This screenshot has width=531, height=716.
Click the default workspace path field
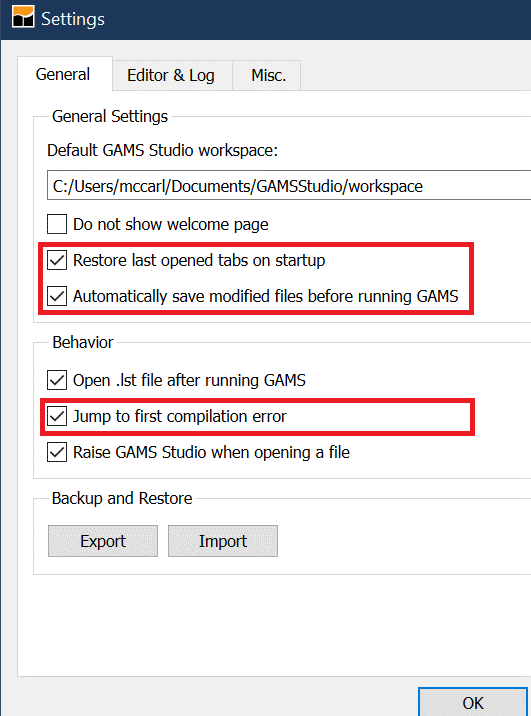289,185
